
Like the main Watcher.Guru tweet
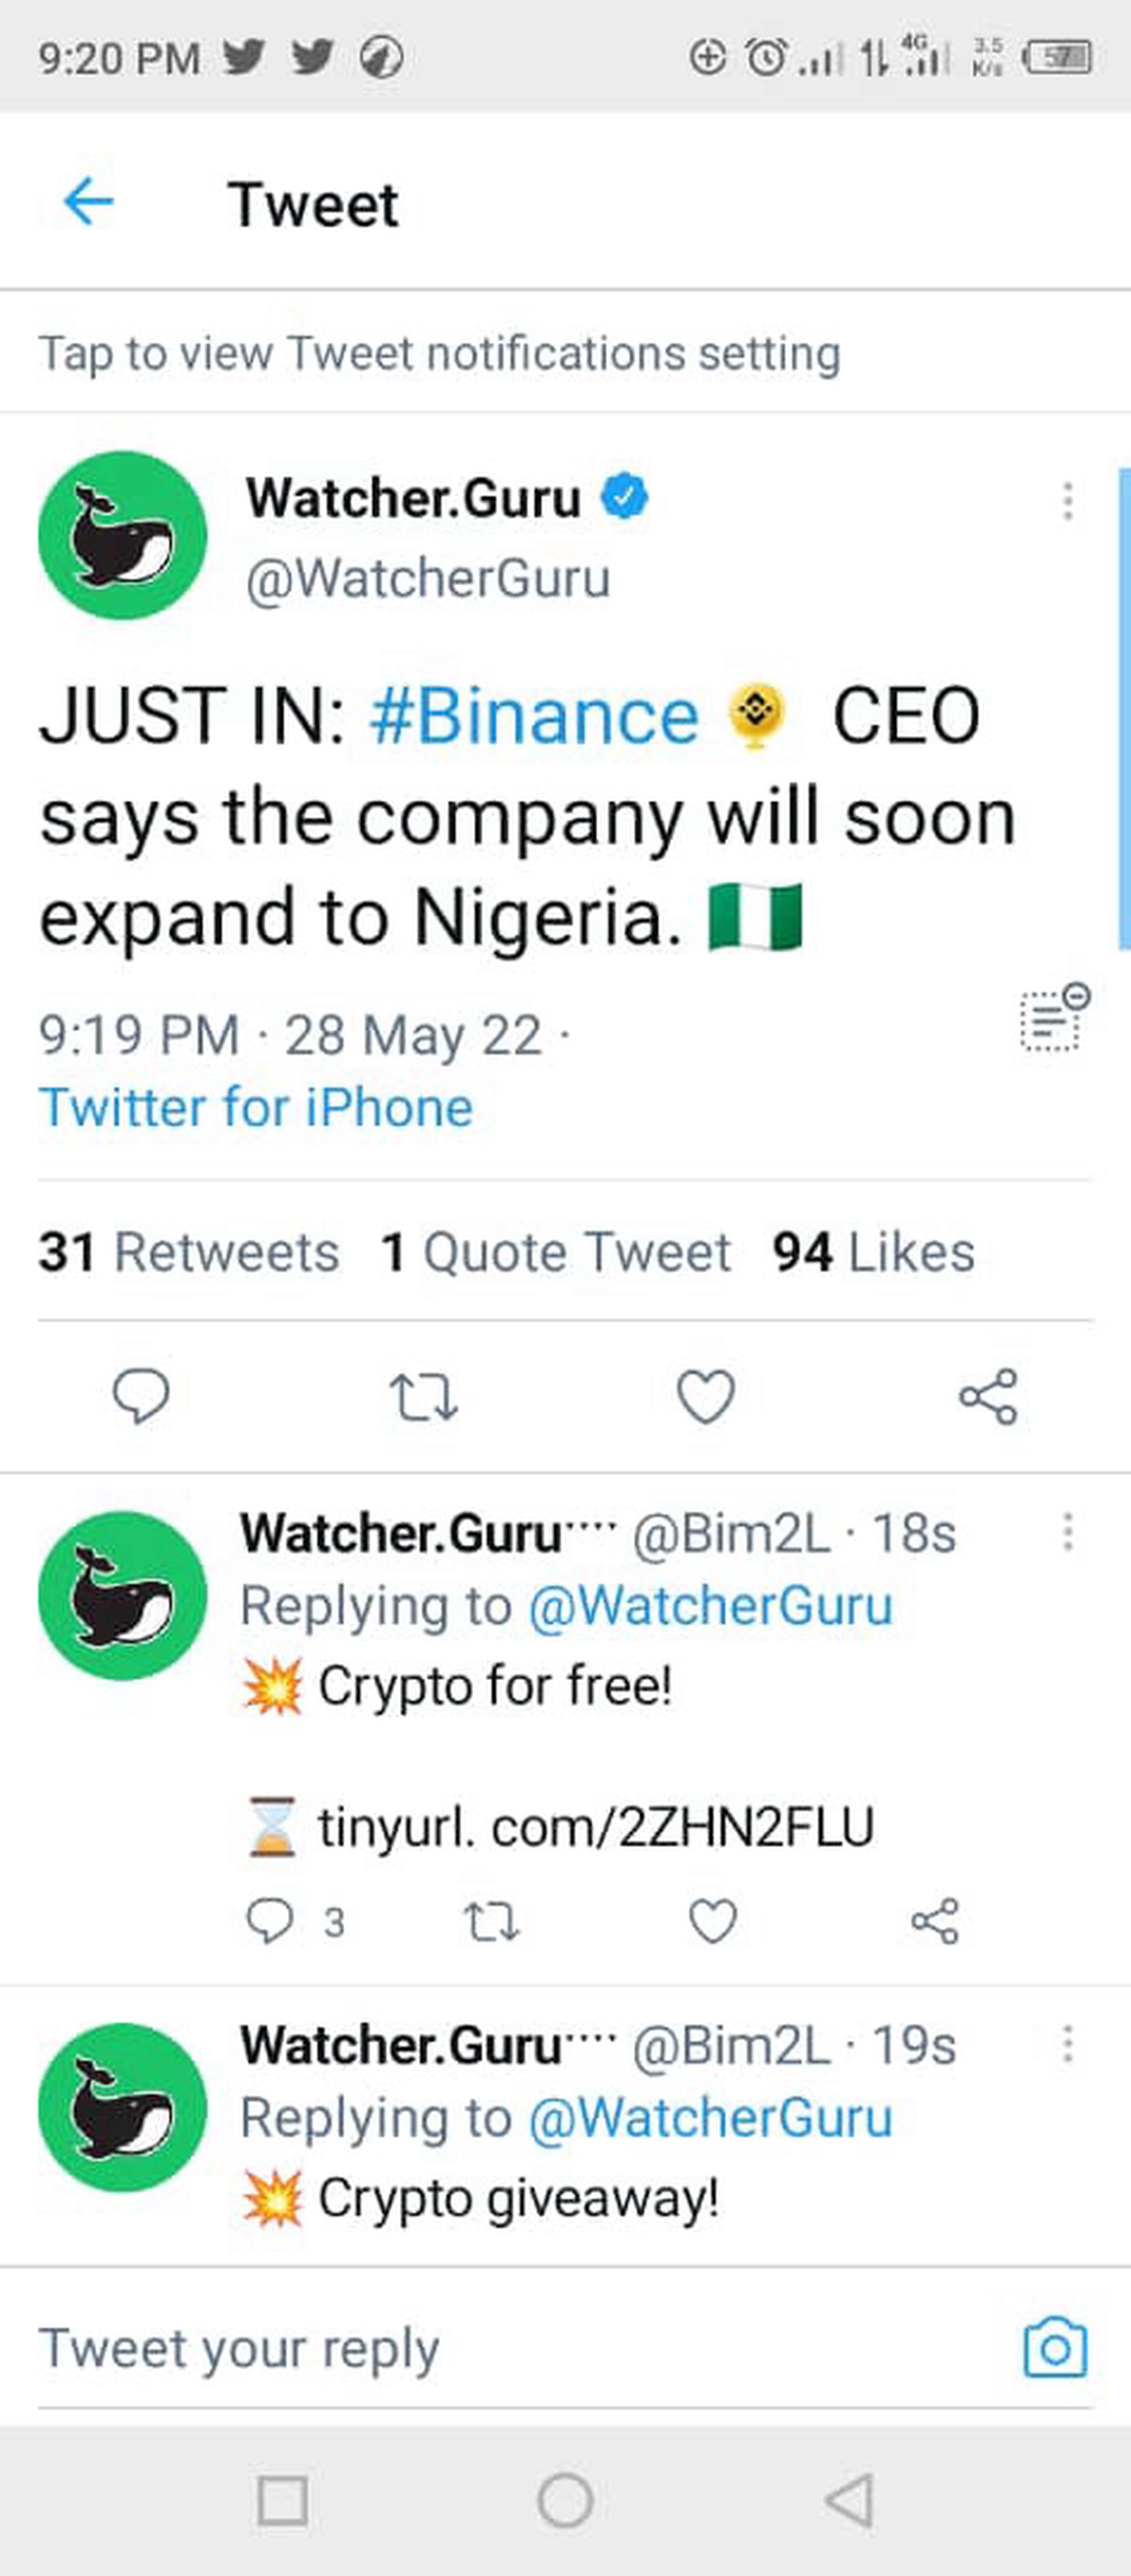[706, 1396]
